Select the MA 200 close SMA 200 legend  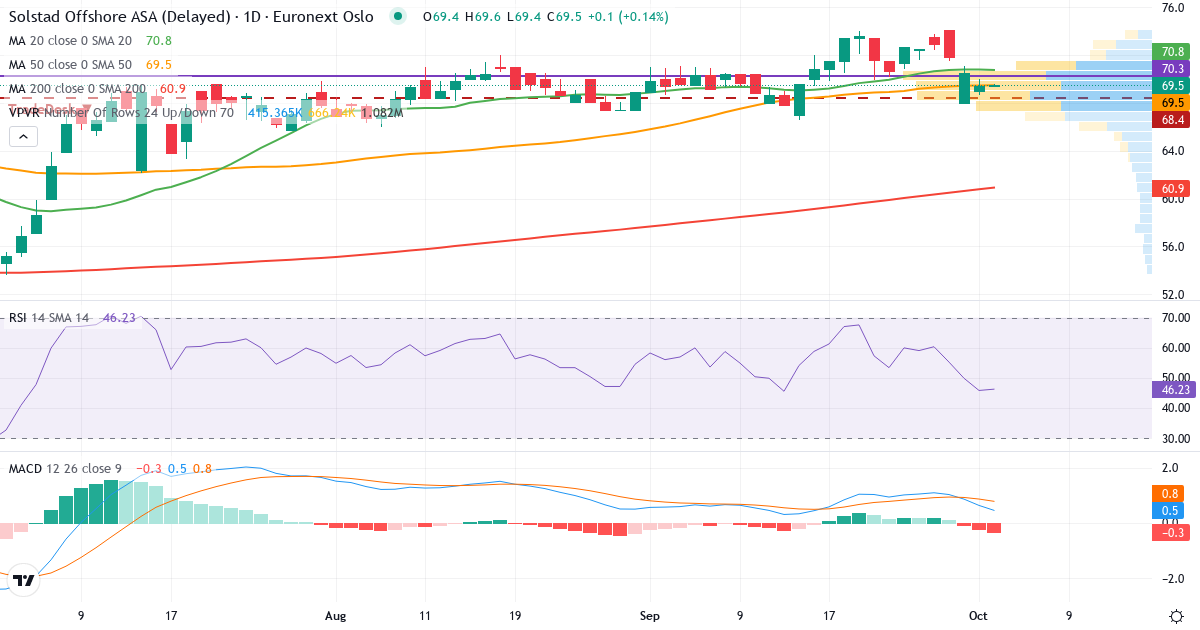tap(77, 89)
